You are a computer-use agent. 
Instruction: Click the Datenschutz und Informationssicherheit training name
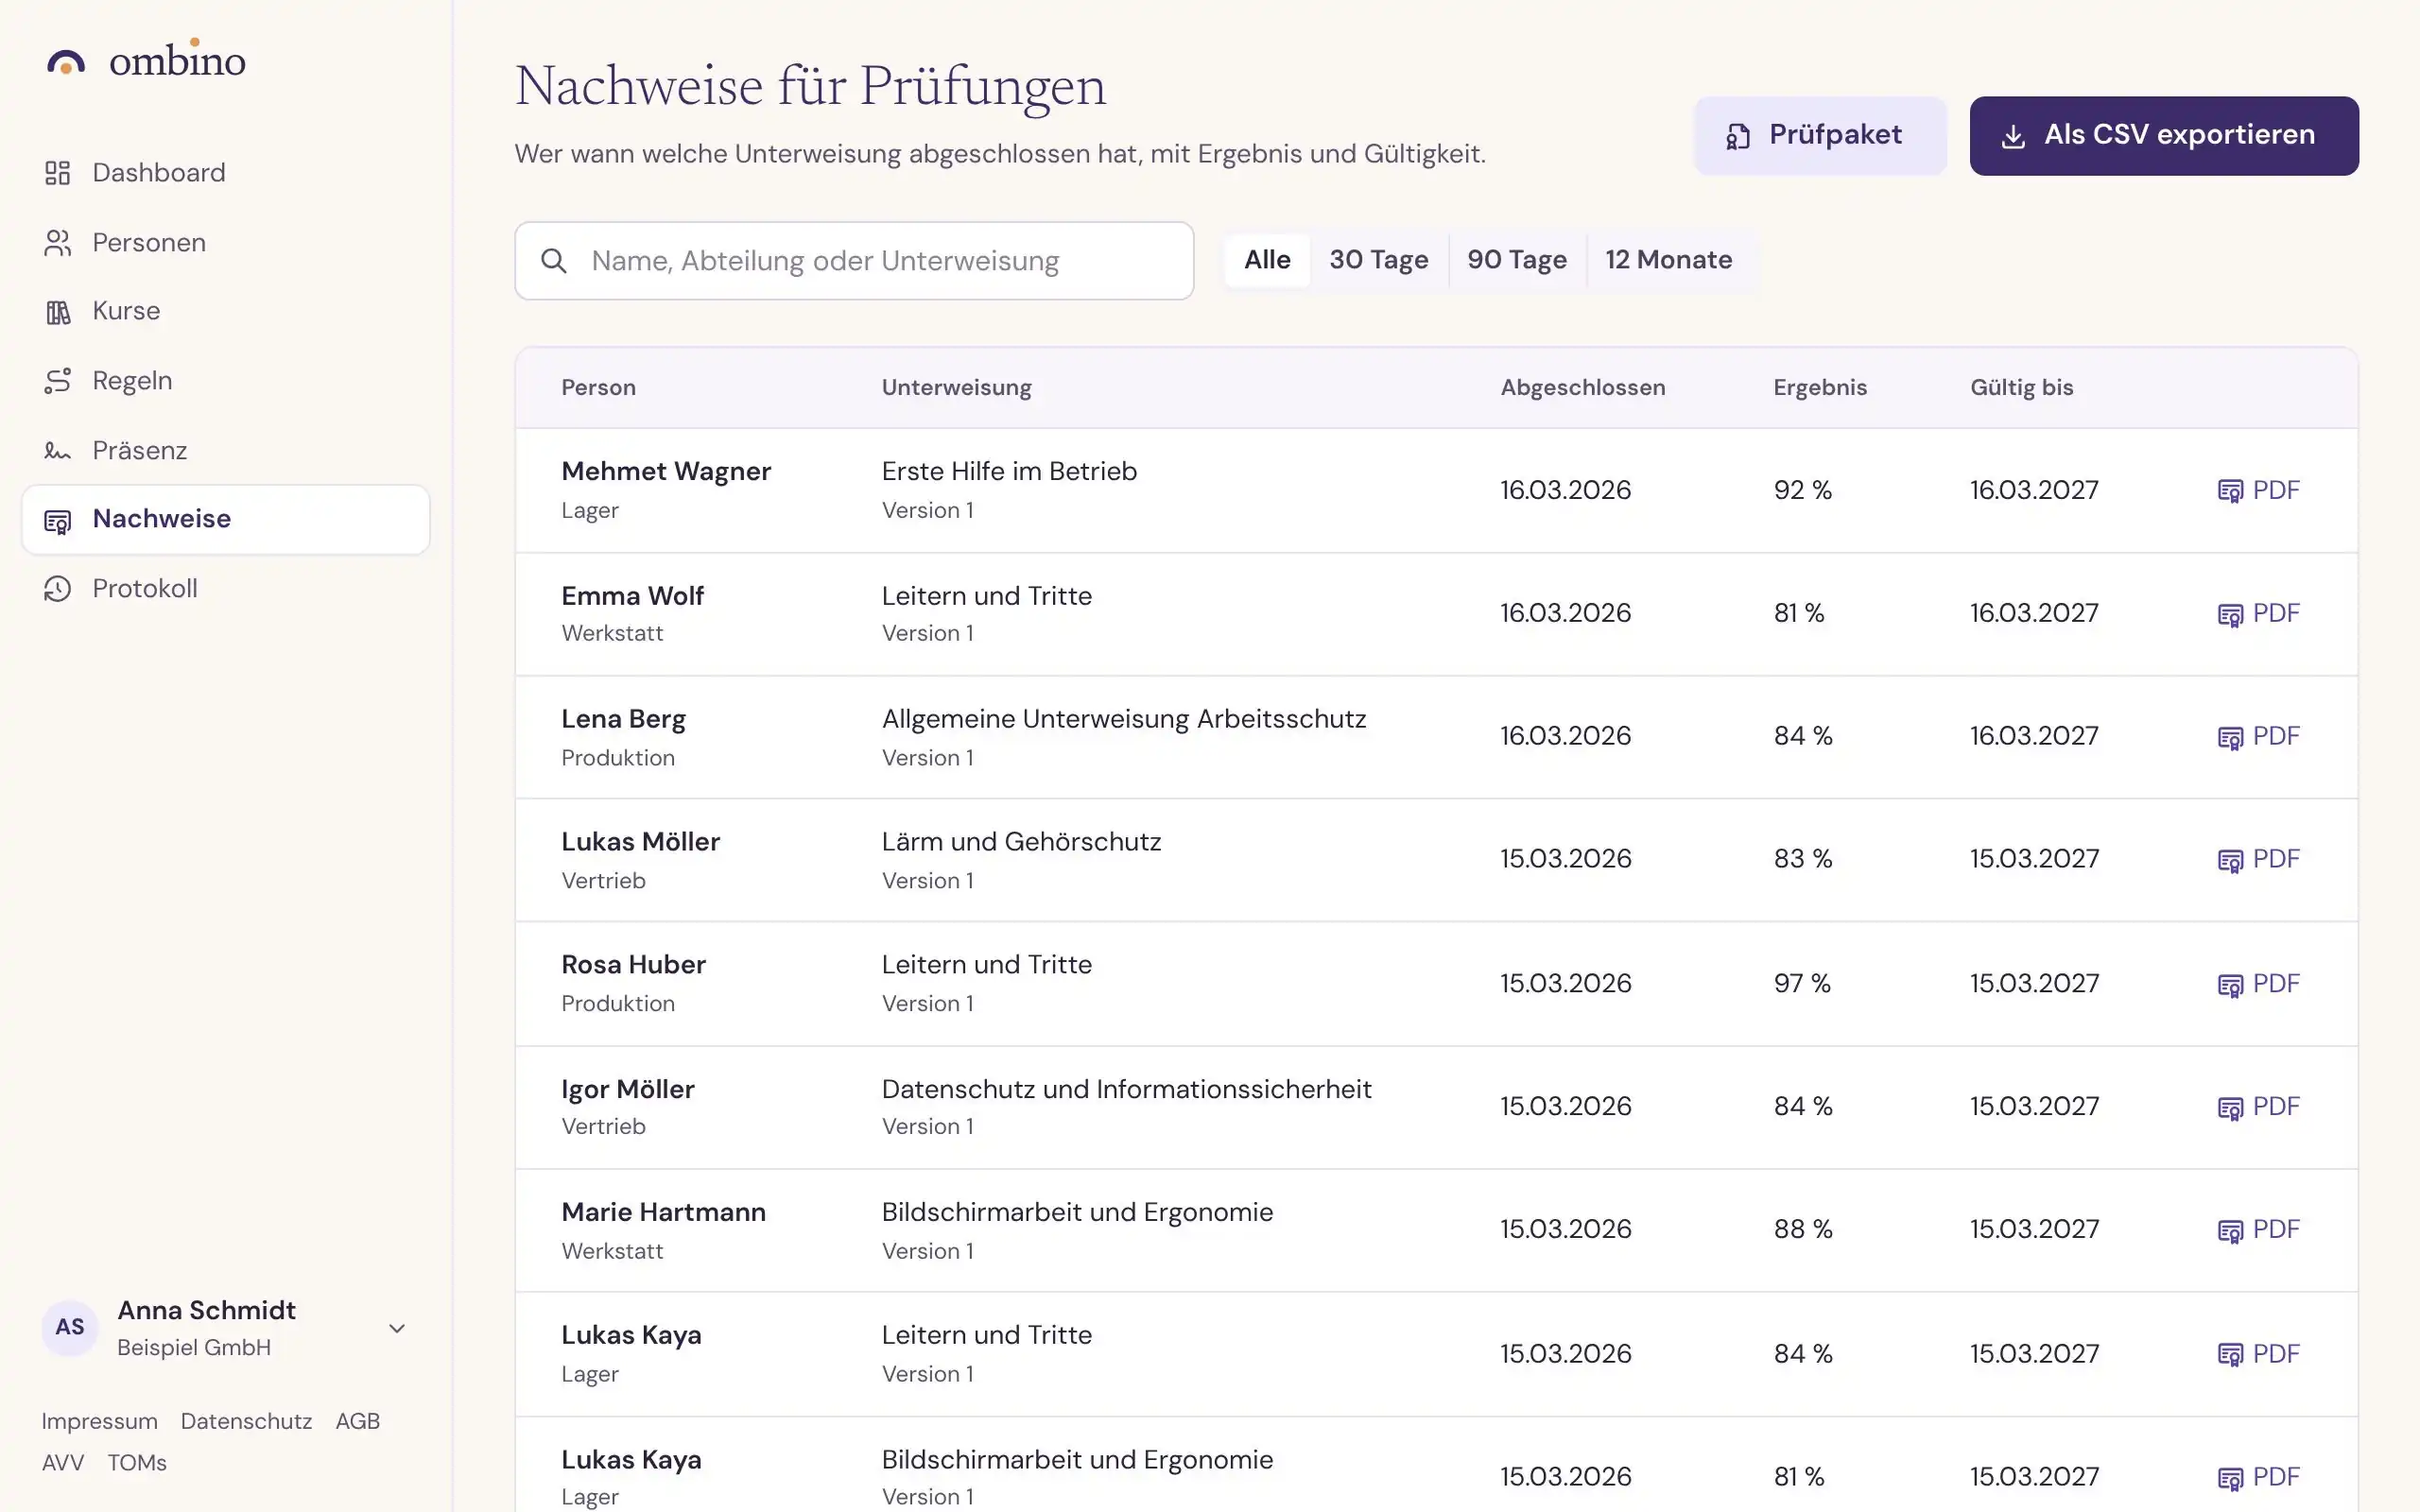1126,1089
